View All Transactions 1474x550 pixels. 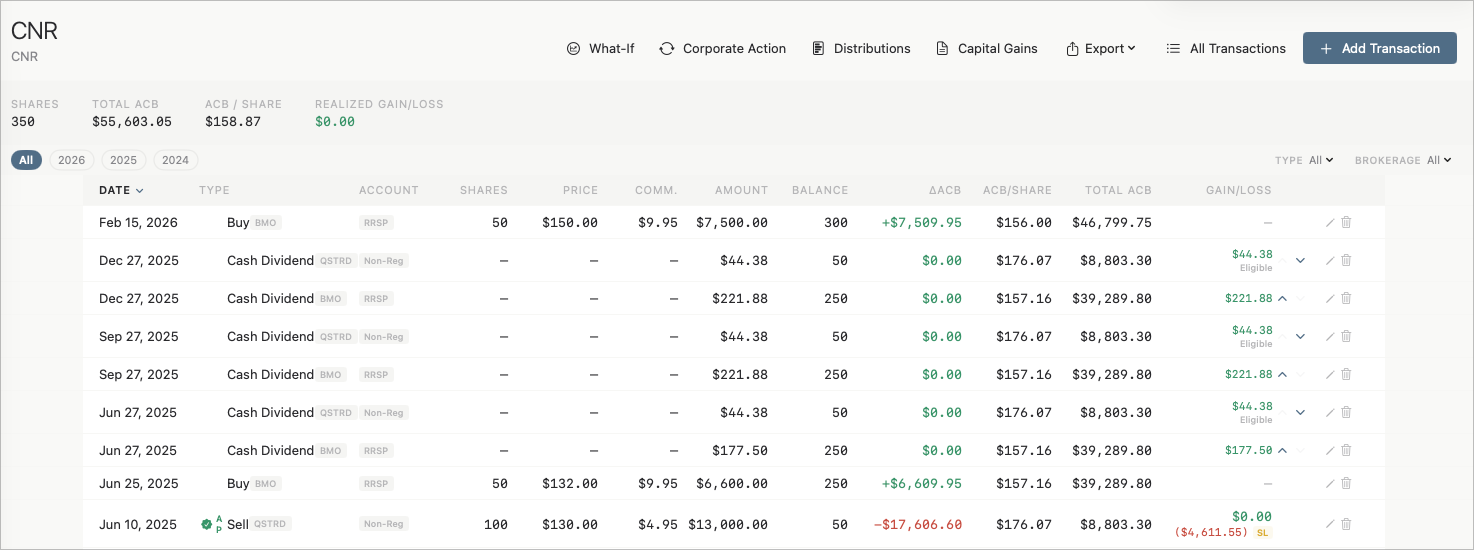(1226, 48)
